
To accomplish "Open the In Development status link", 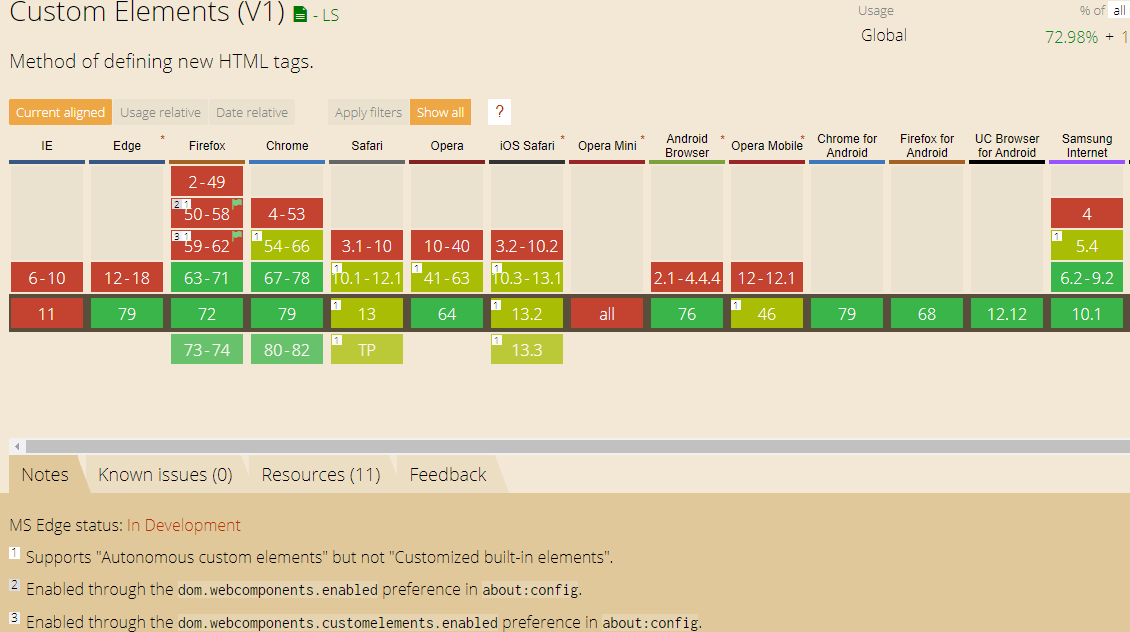I will point(184,525).
